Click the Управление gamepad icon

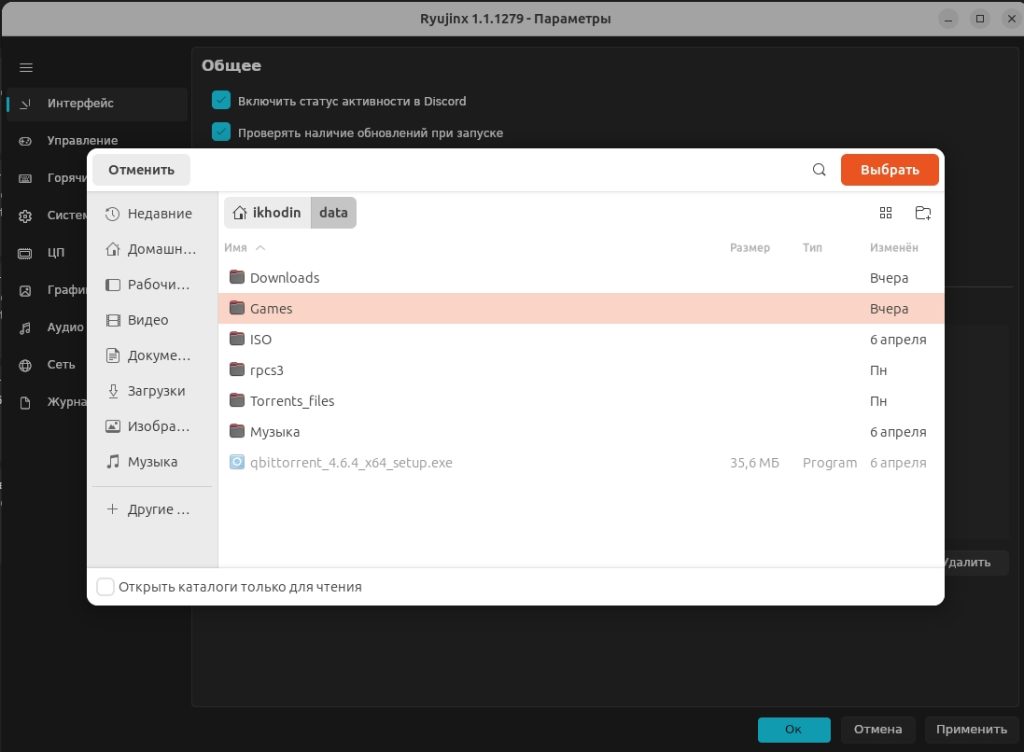pyautogui.click(x=25, y=140)
